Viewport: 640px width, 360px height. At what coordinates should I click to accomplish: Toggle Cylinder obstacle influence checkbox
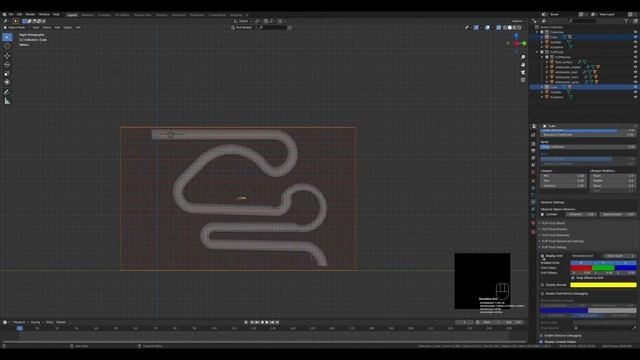[x=542, y=214]
